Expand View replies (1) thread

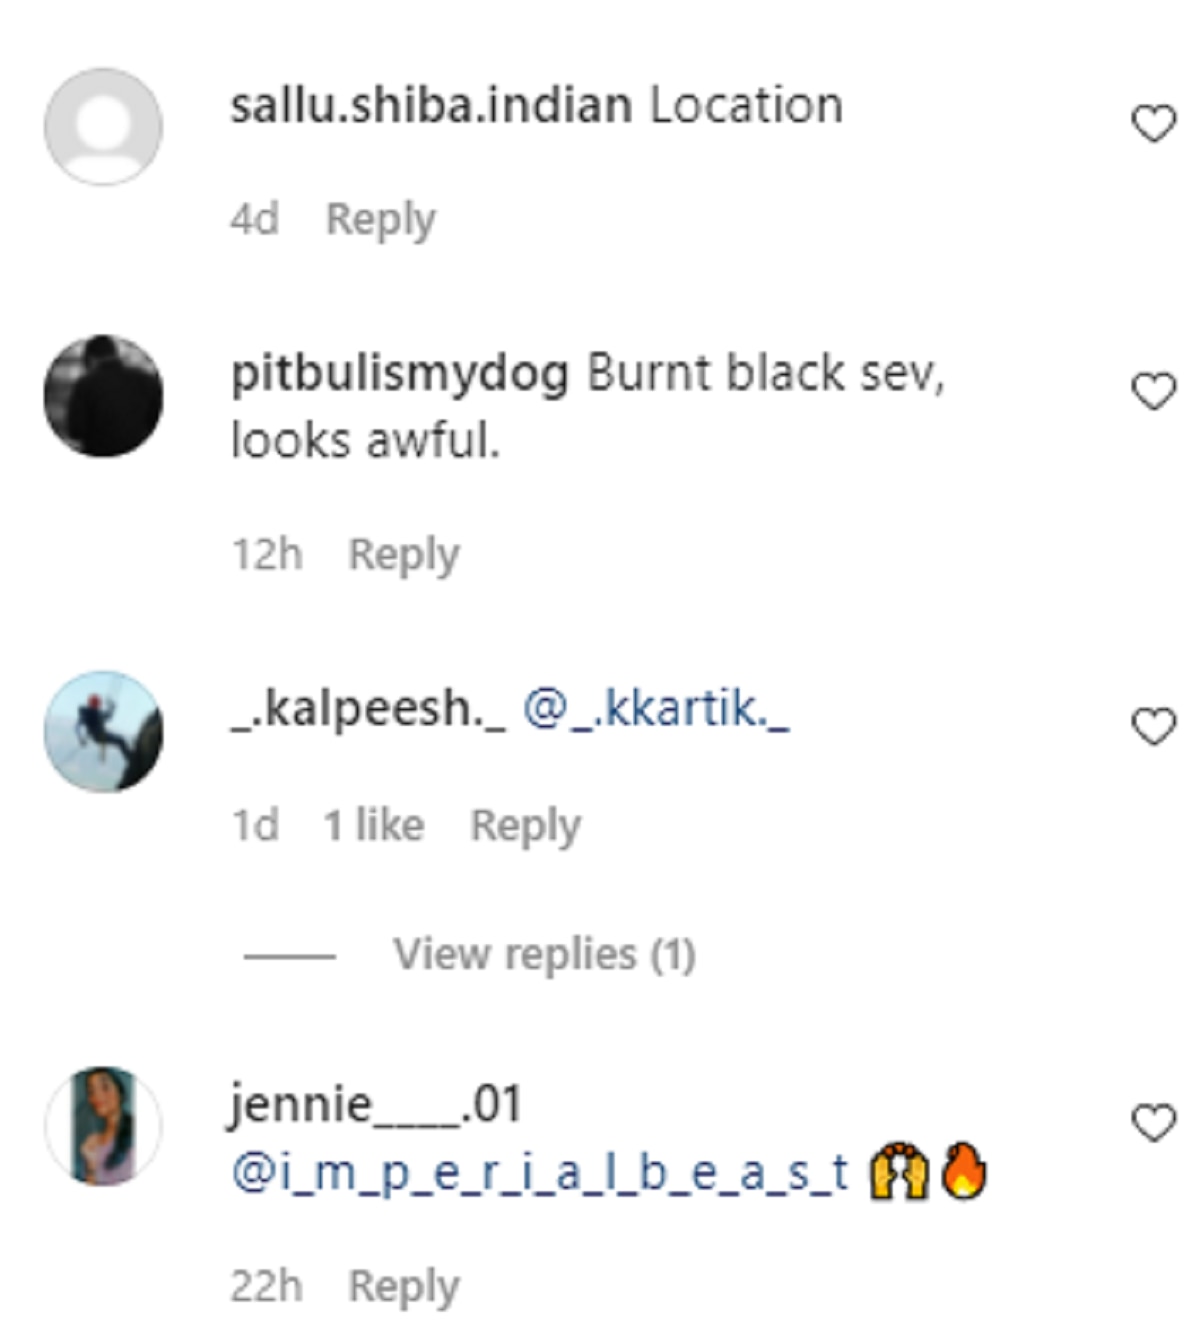(x=544, y=954)
